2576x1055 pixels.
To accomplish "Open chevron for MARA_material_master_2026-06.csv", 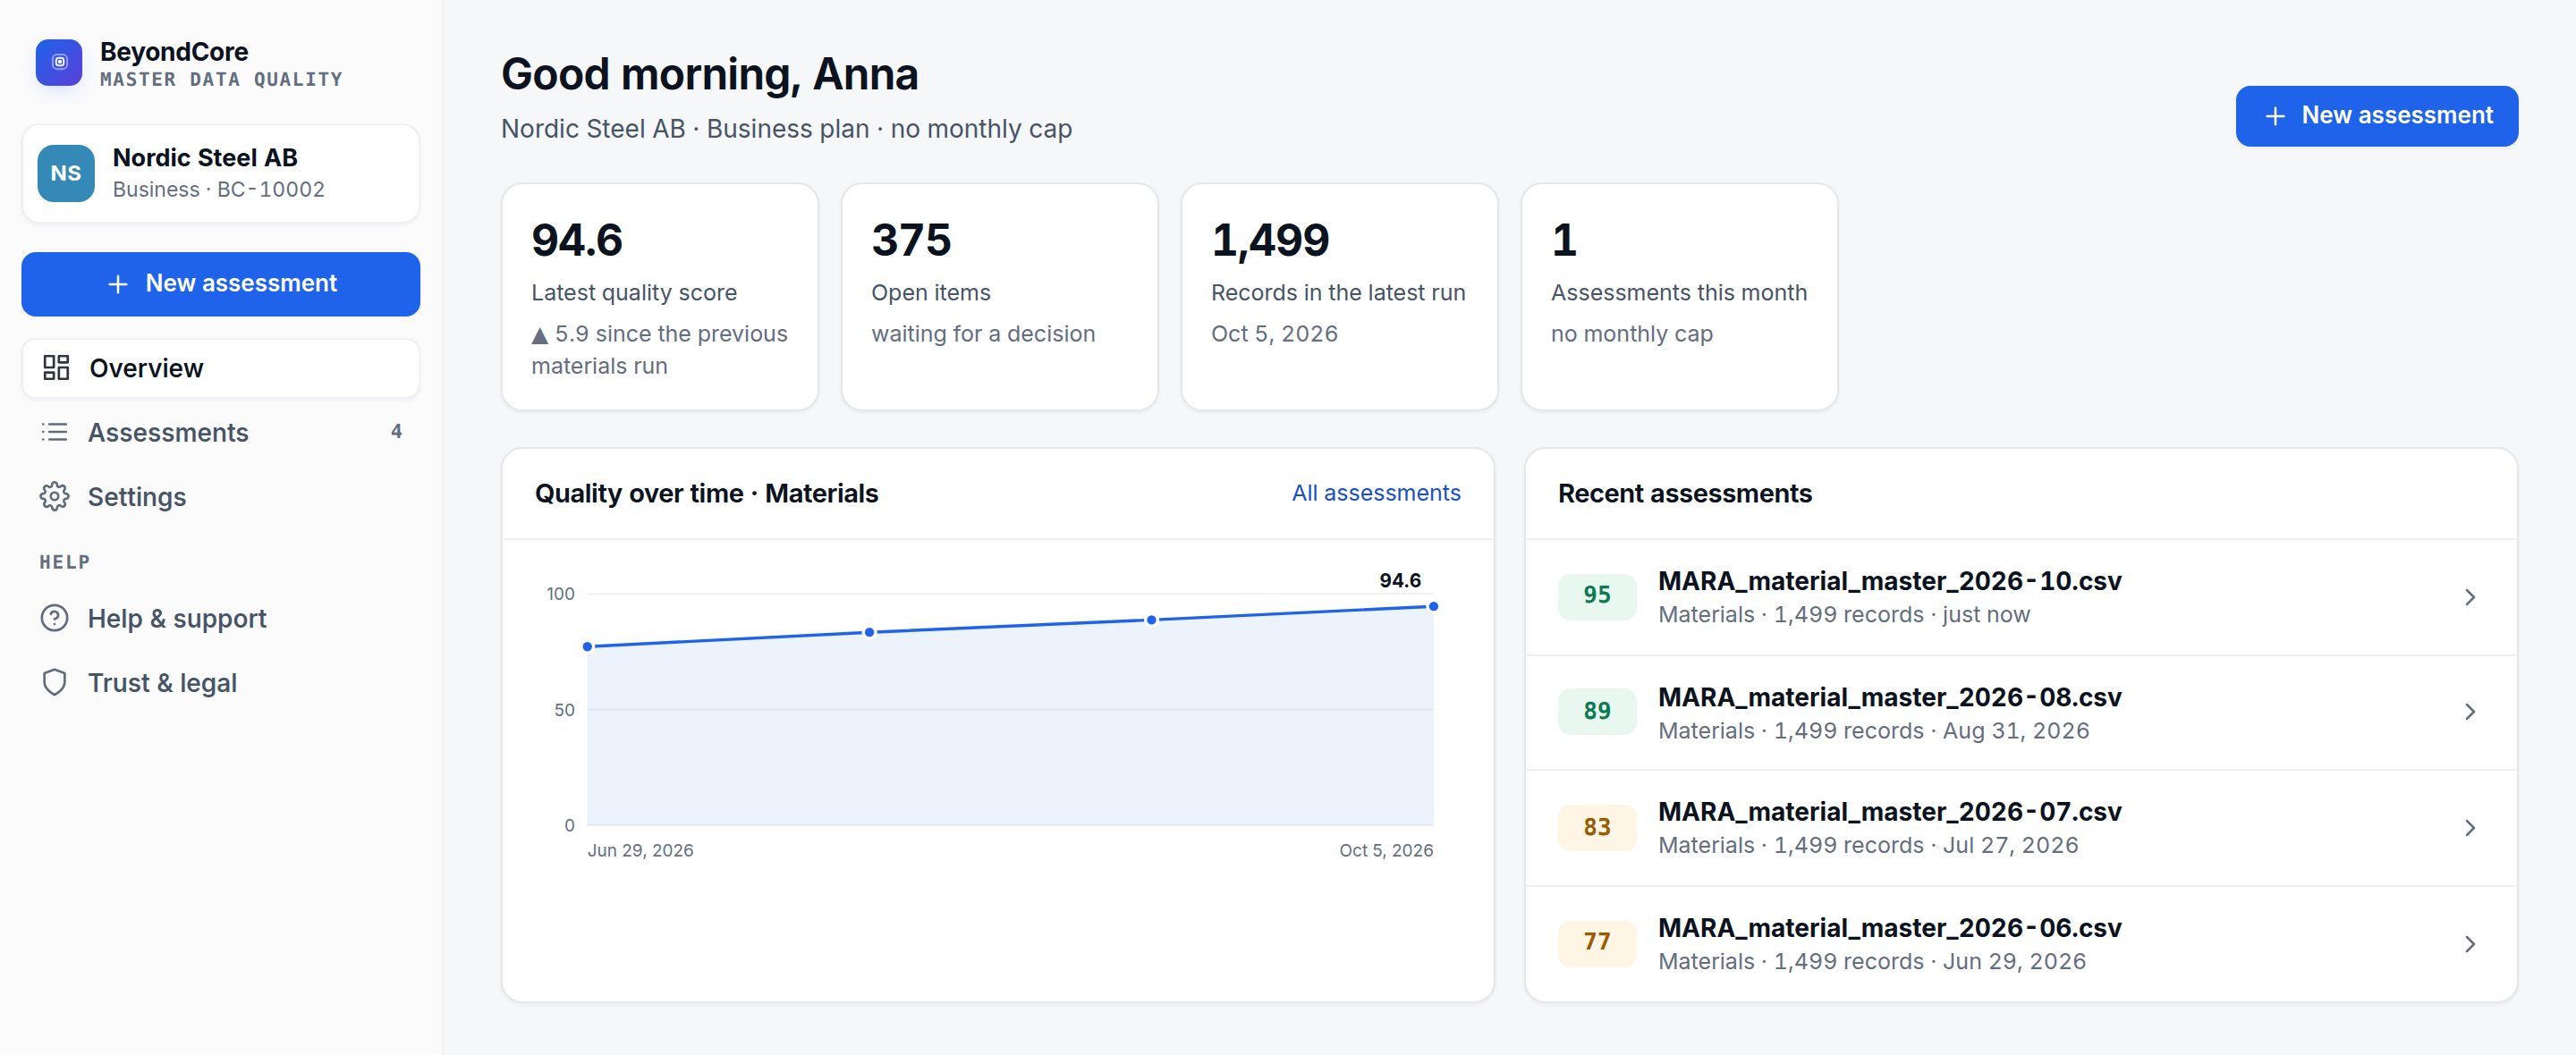I will tap(2470, 944).
